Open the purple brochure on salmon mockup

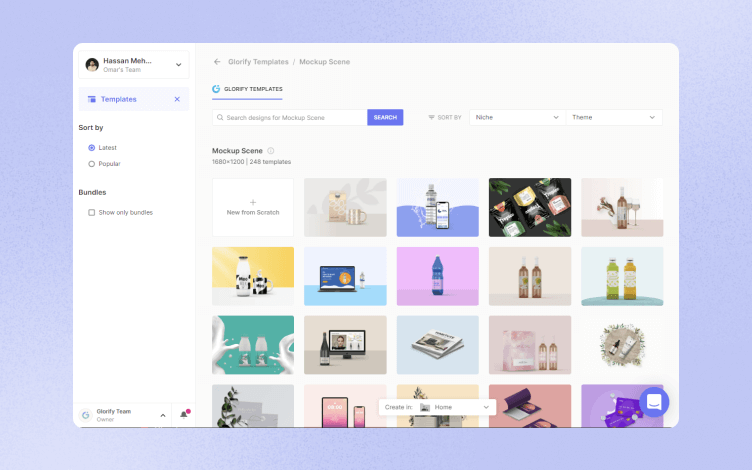(x=530, y=406)
